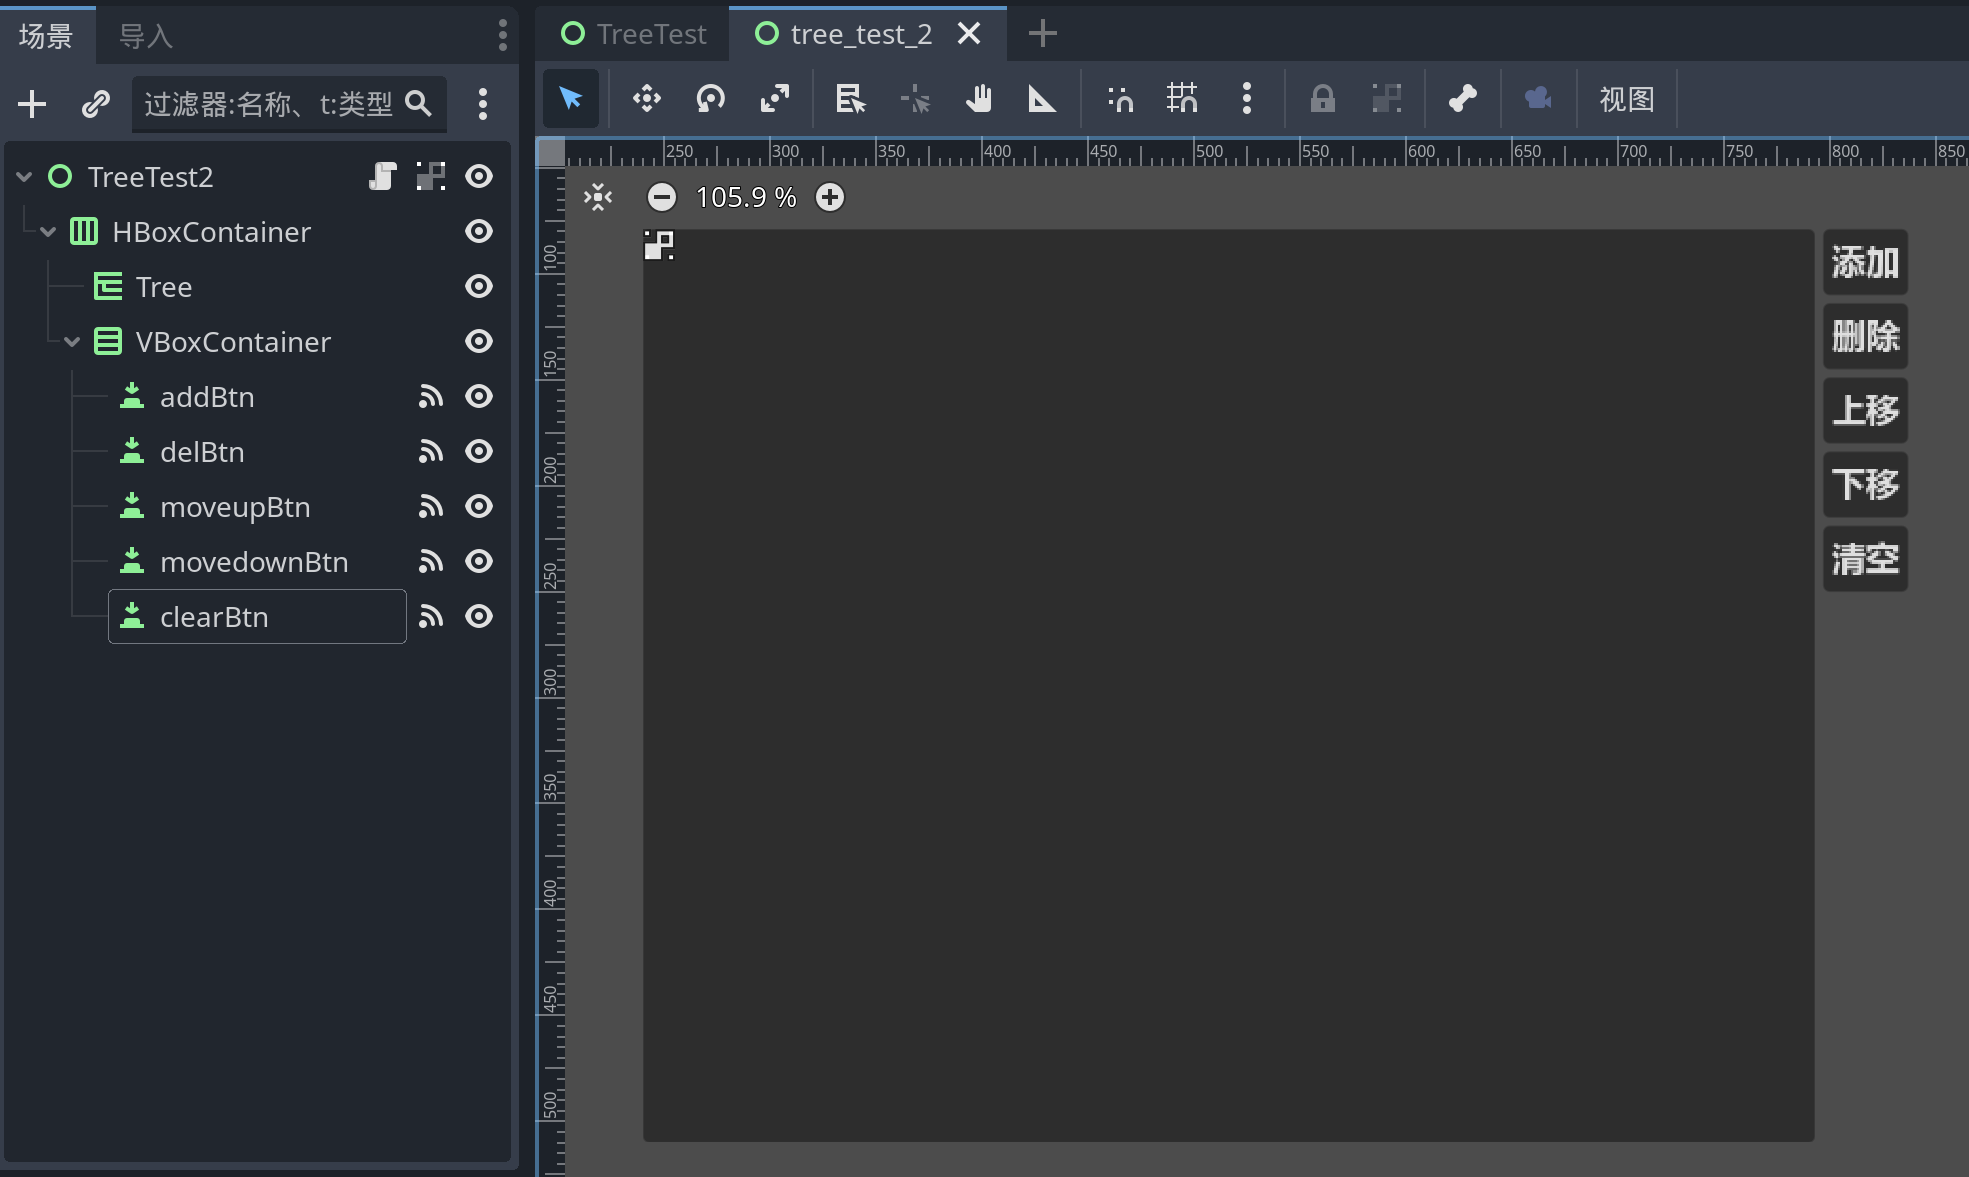1969x1177 pixels.
Task: Hide the addBtn node
Action: pos(479,397)
